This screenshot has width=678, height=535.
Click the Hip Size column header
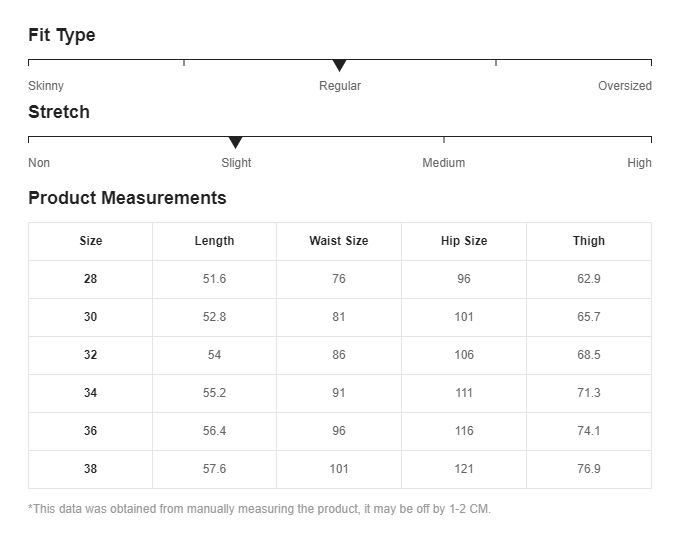[x=464, y=241]
